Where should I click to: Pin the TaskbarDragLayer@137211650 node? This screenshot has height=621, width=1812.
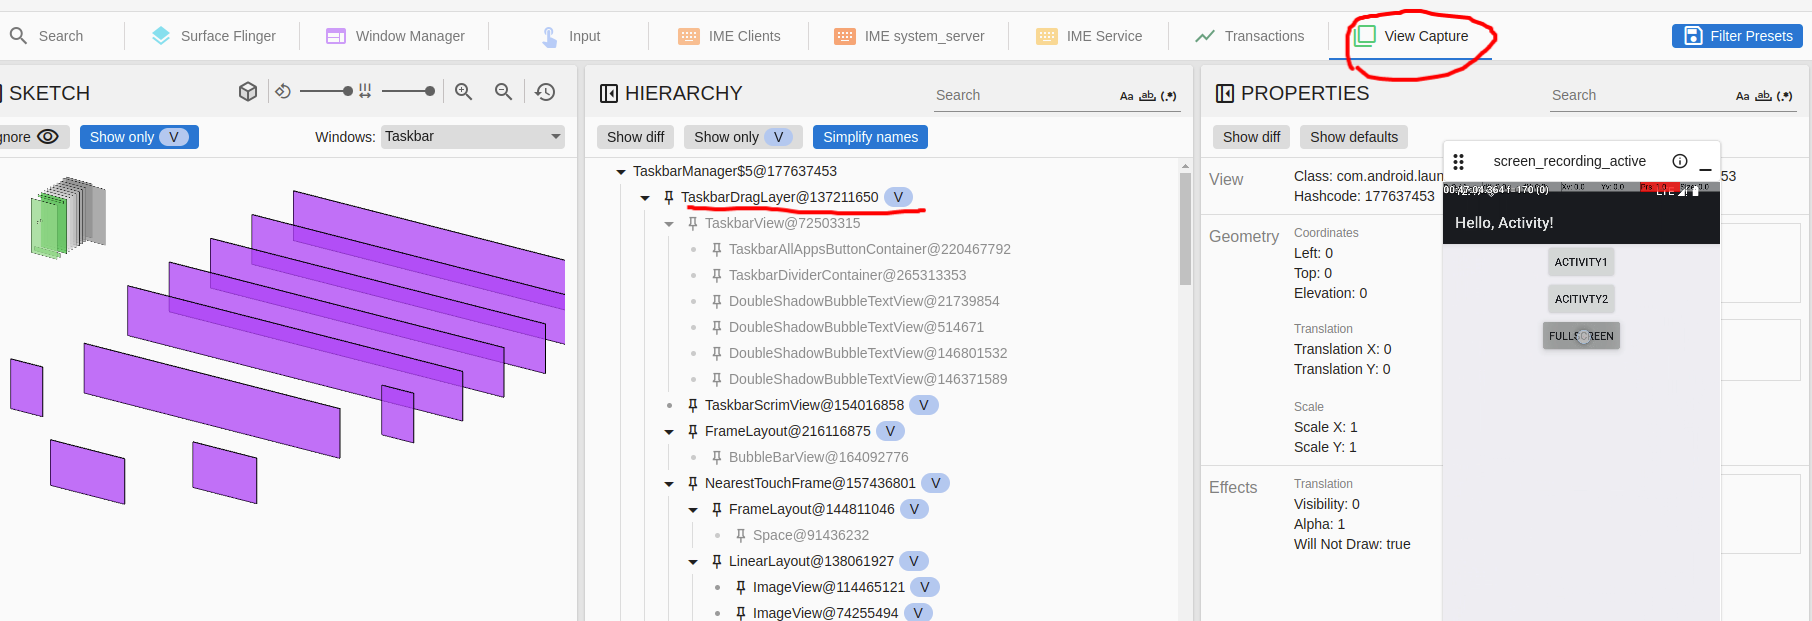click(669, 197)
